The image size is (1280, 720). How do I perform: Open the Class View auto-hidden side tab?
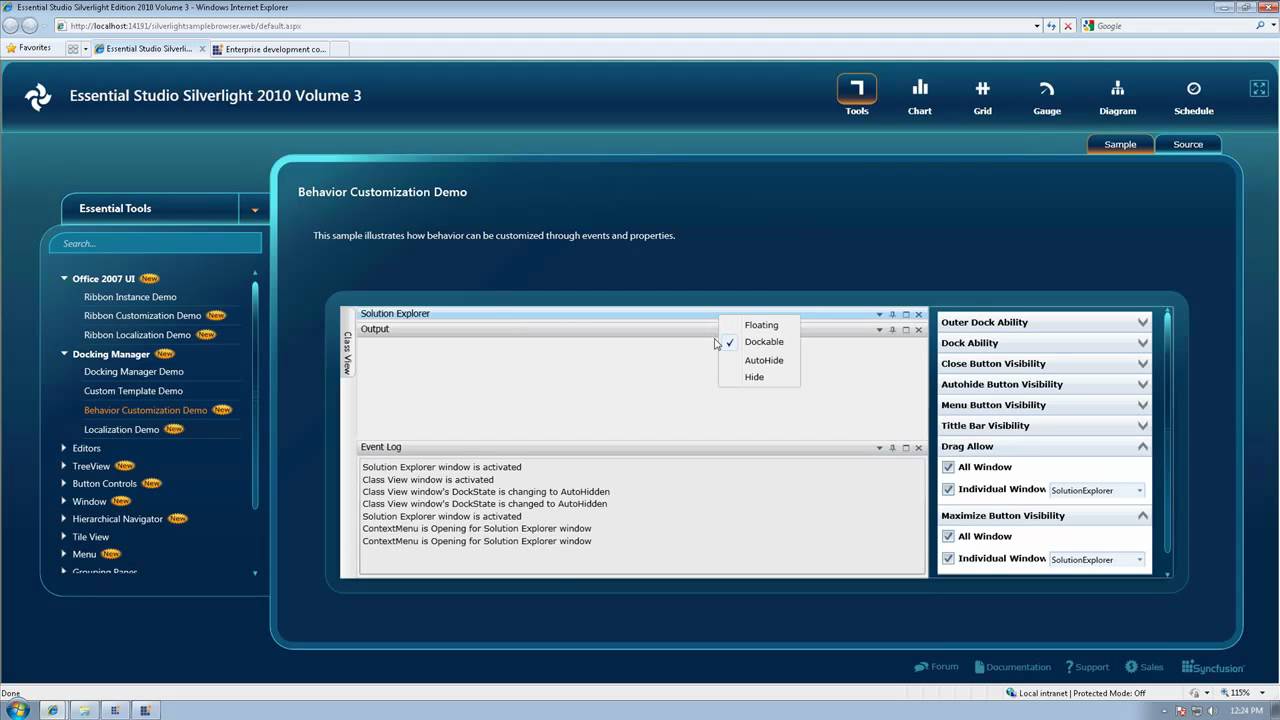pos(348,353)
